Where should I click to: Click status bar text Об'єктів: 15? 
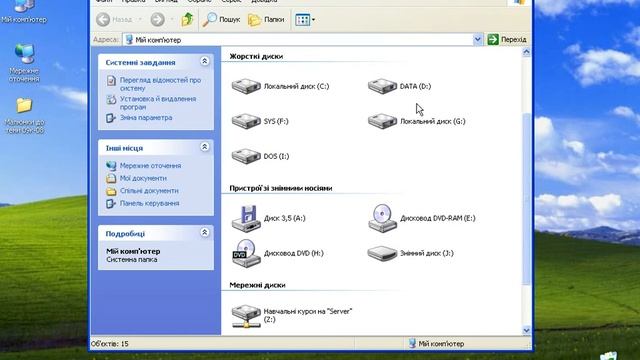pyautogui.click(x=109, y=344)
